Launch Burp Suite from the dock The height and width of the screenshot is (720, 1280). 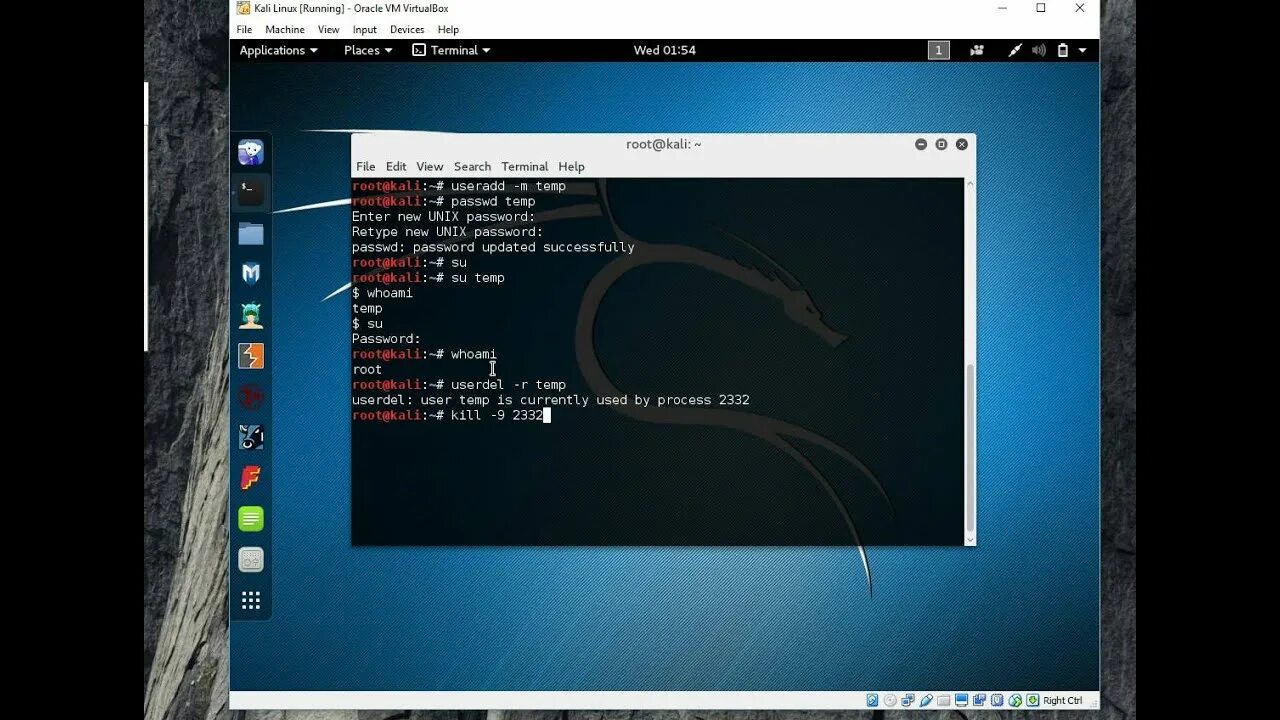(251, 356)
